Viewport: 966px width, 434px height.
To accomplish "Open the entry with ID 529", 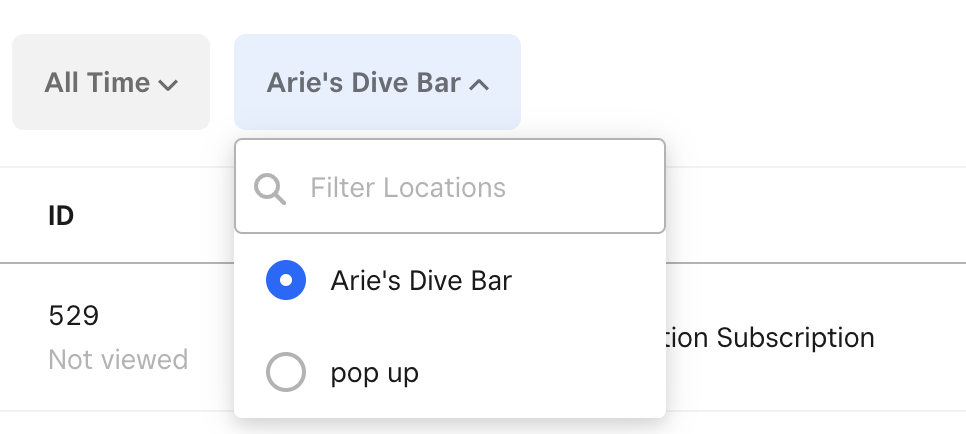I will point(74,316).
